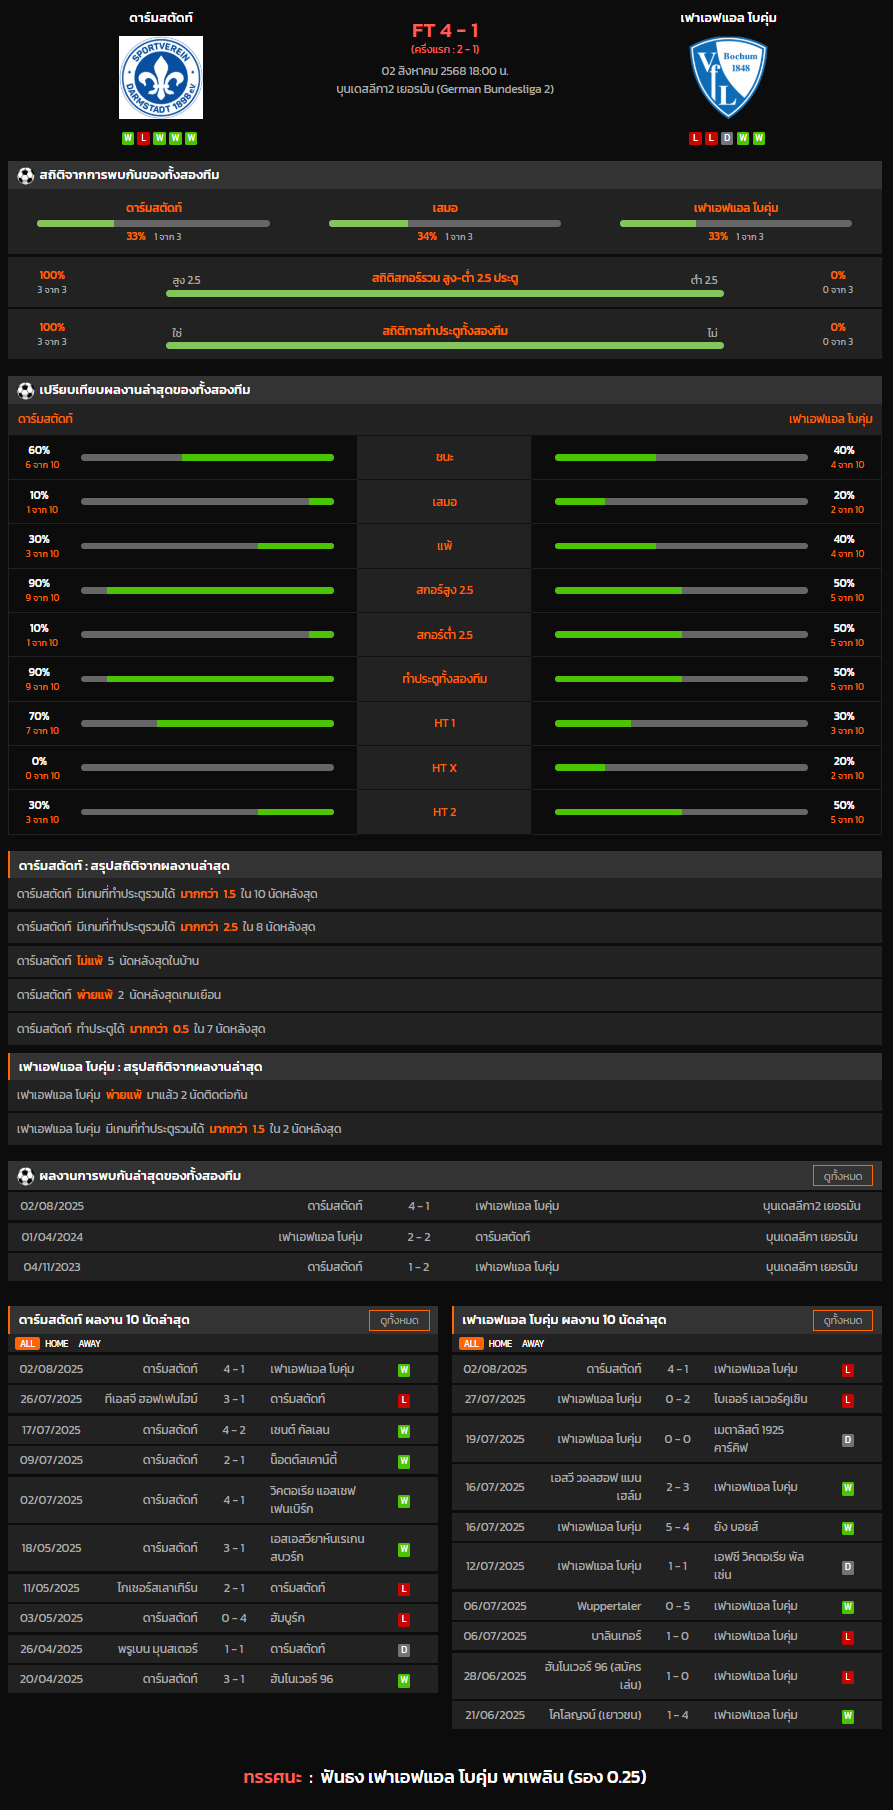Click Darmstadt 60% win bar
Viewport: 893px width, 1810px height.
click(207, 458)
